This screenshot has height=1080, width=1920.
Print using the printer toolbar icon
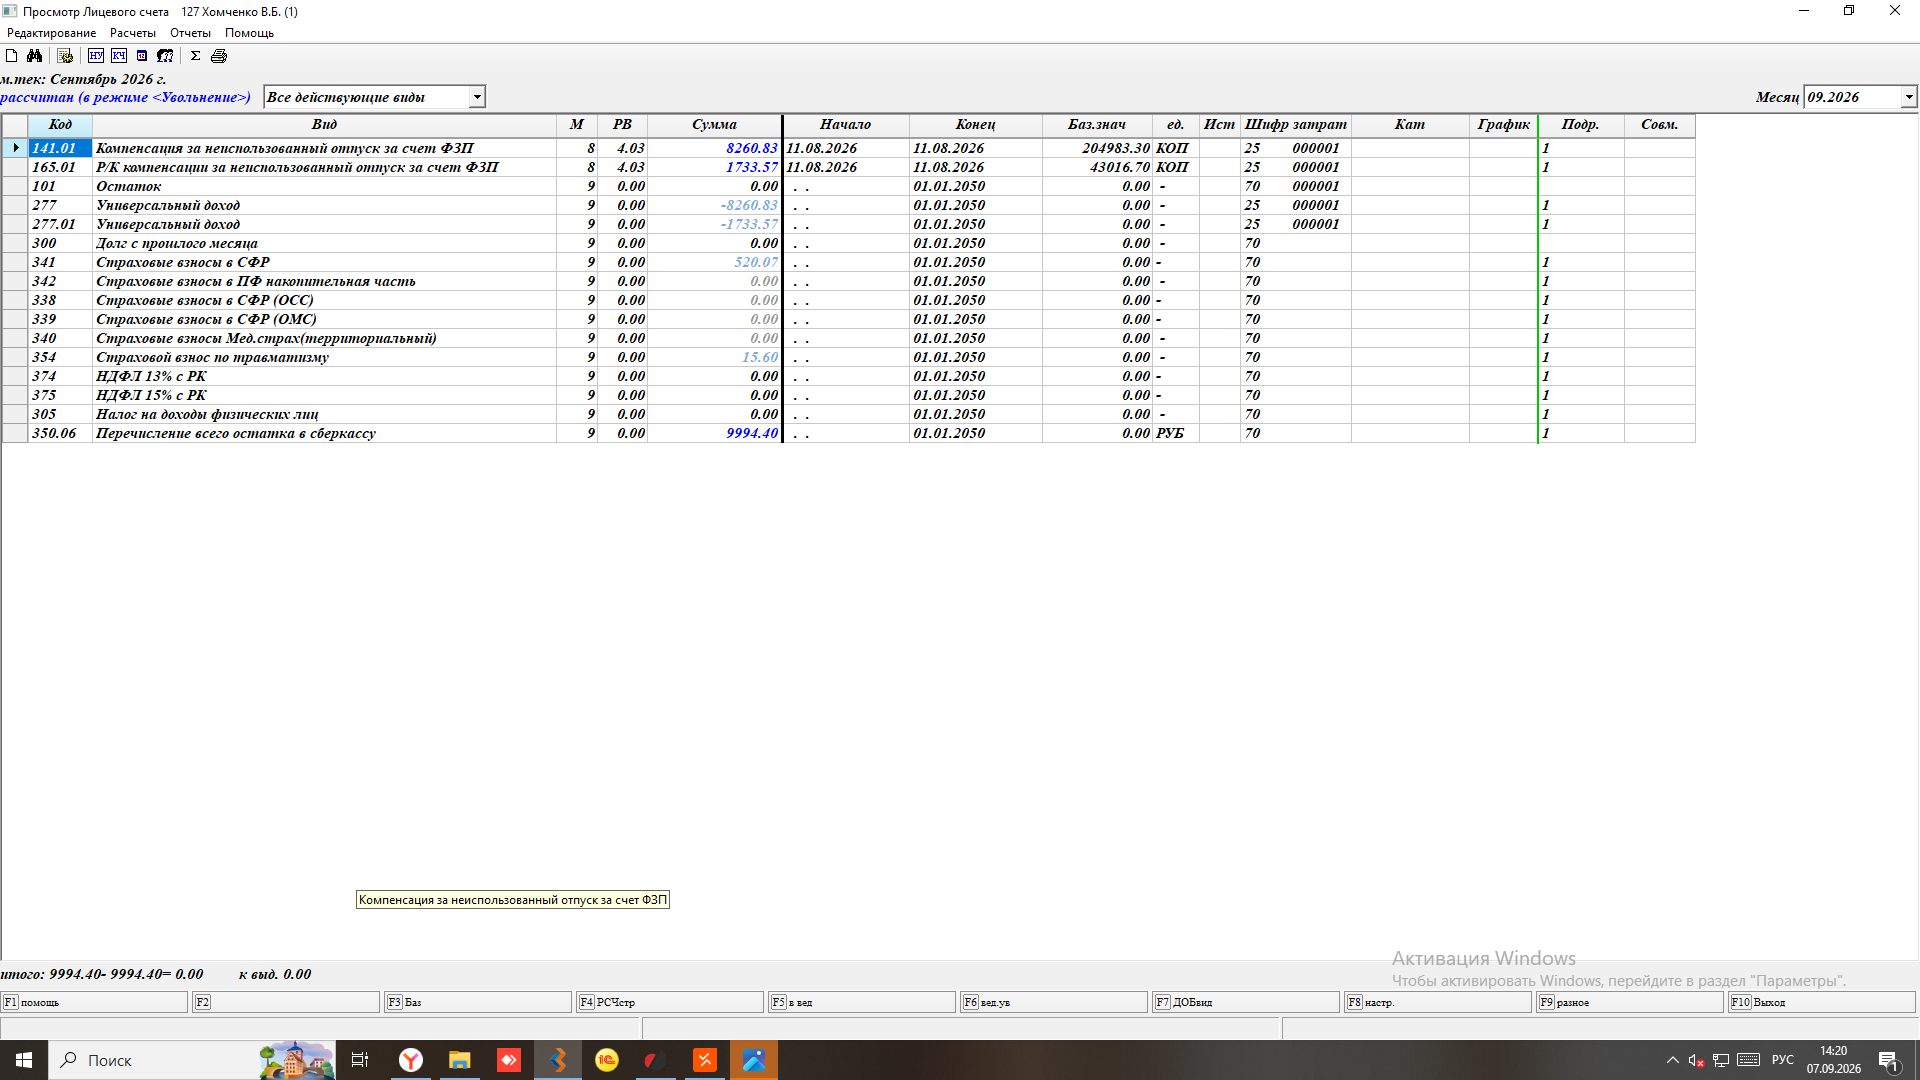pos(219,56)
